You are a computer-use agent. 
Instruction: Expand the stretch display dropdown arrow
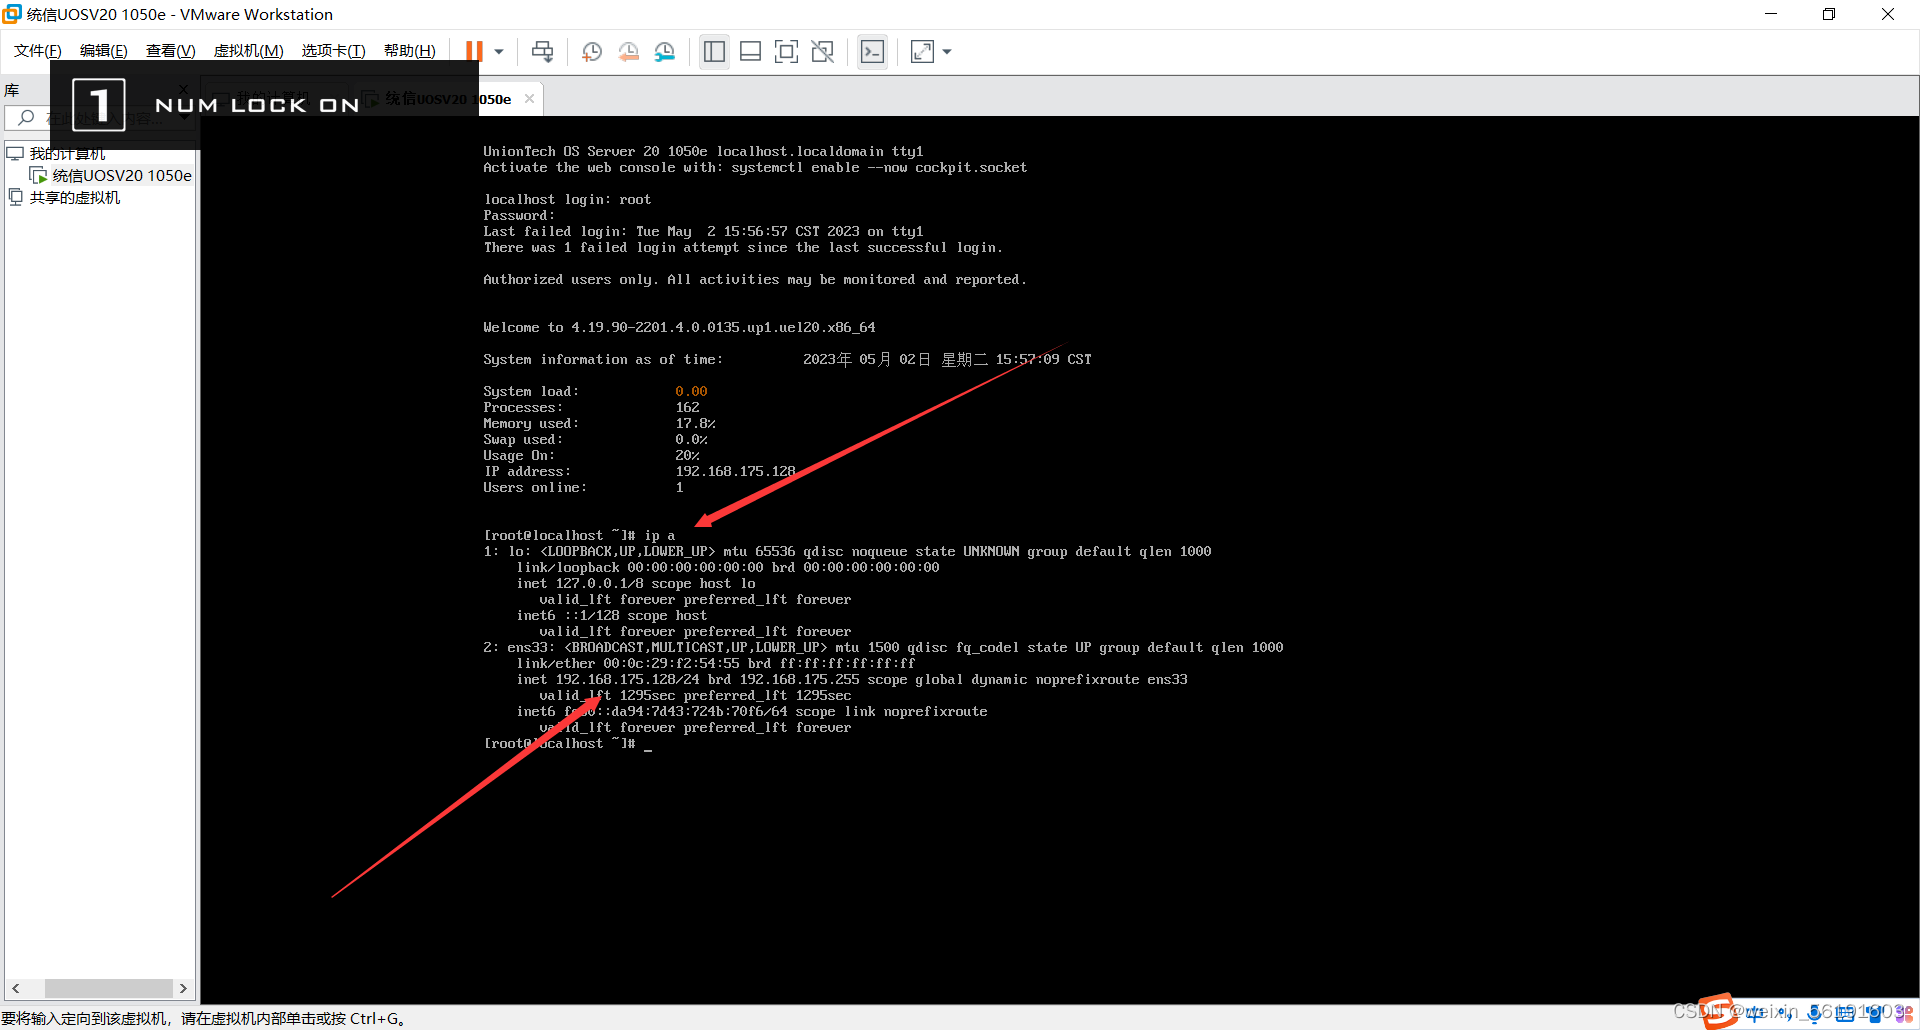[947, 51]
